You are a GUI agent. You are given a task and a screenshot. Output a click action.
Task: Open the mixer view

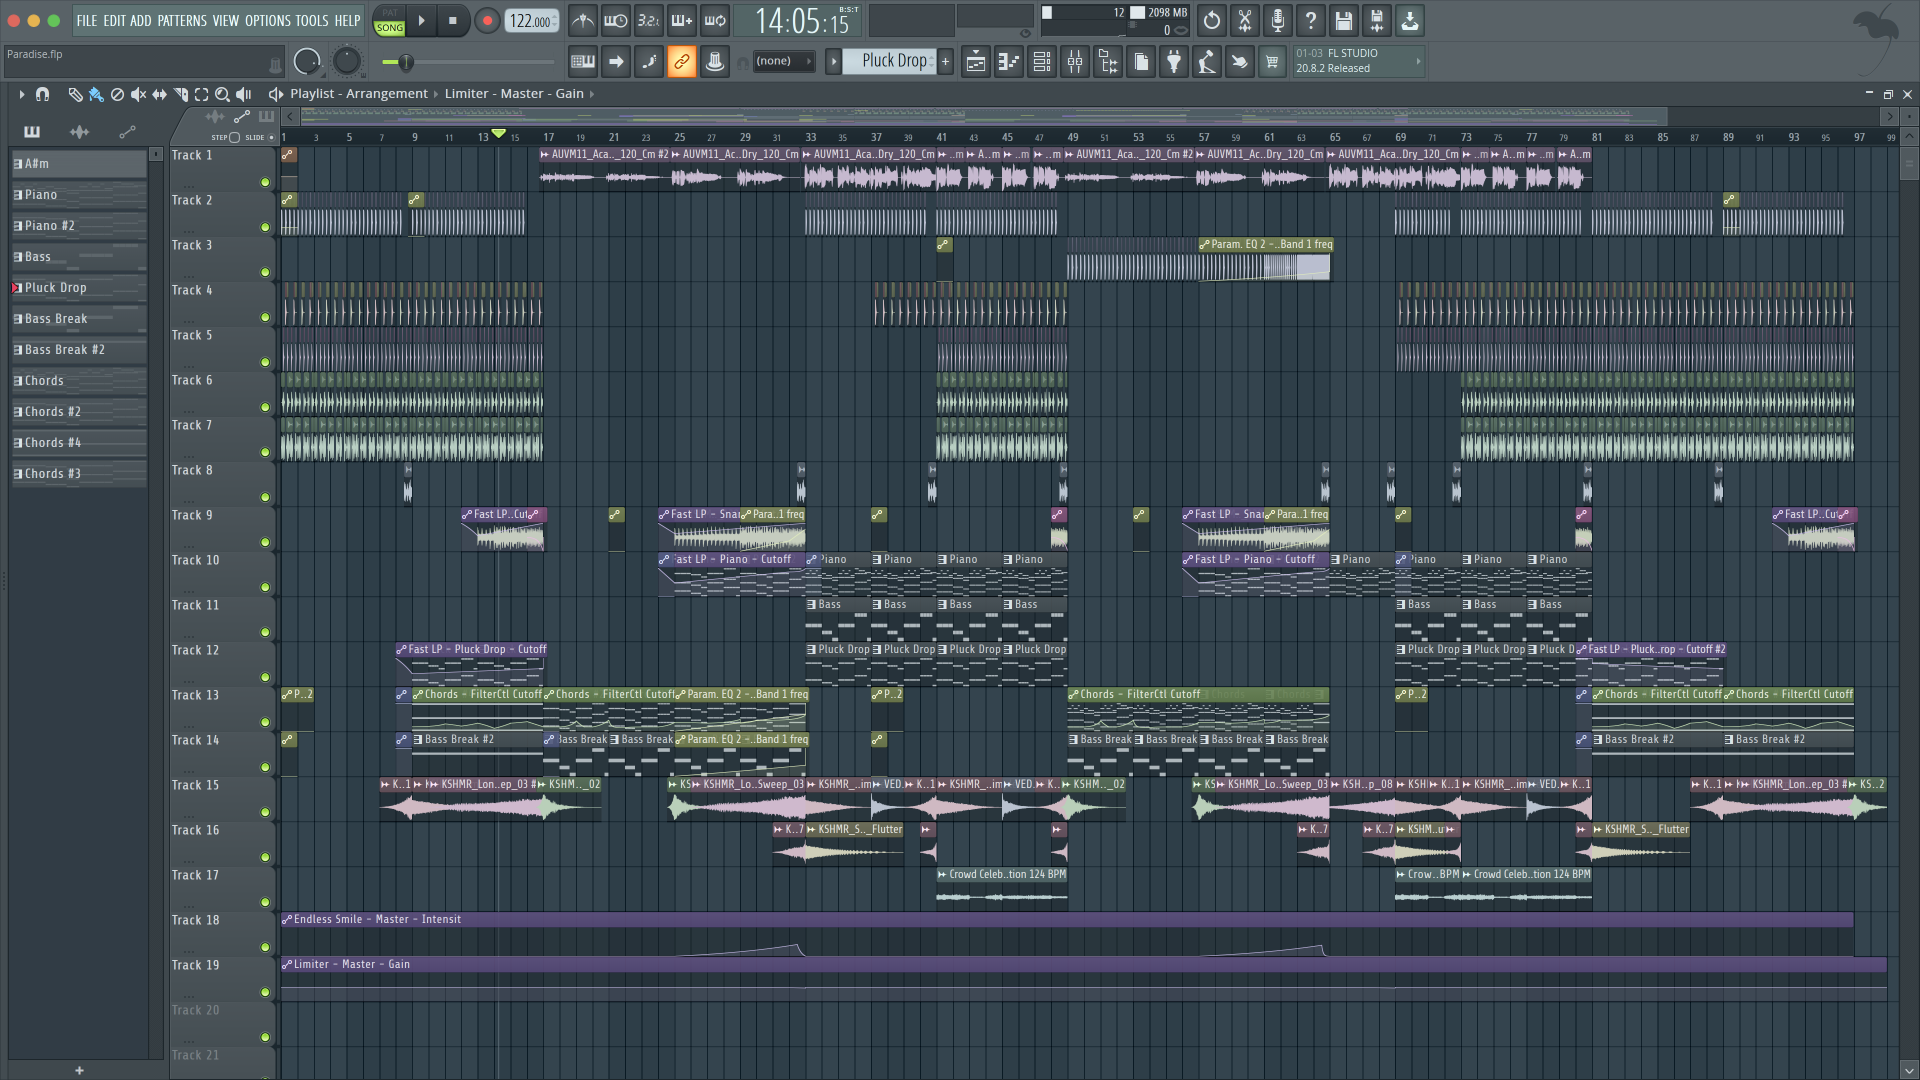1075,62
